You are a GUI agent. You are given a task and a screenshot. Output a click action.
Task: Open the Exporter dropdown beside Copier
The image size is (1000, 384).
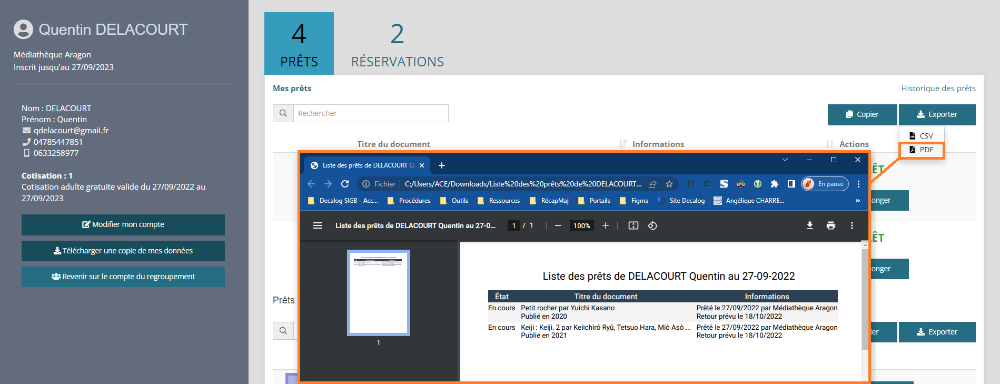[937, 114]
